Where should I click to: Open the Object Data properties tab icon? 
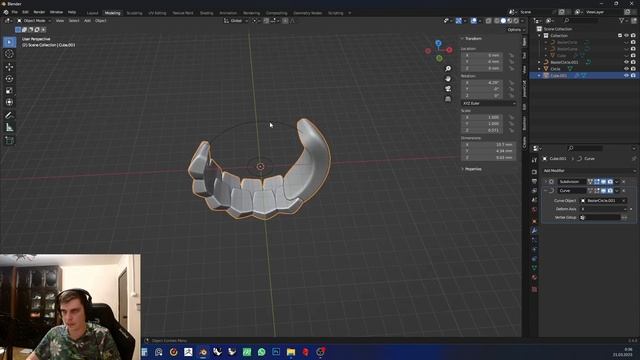534,268
